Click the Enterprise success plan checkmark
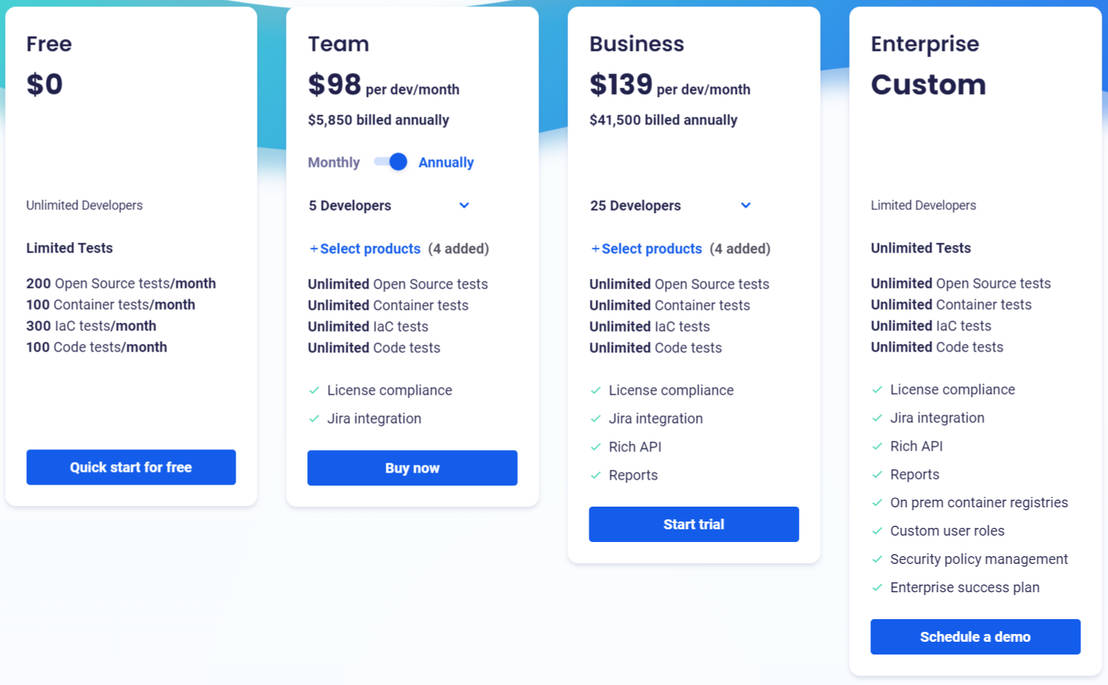Viewport: 1108px width, 685px height. click(x=876, y=587)
